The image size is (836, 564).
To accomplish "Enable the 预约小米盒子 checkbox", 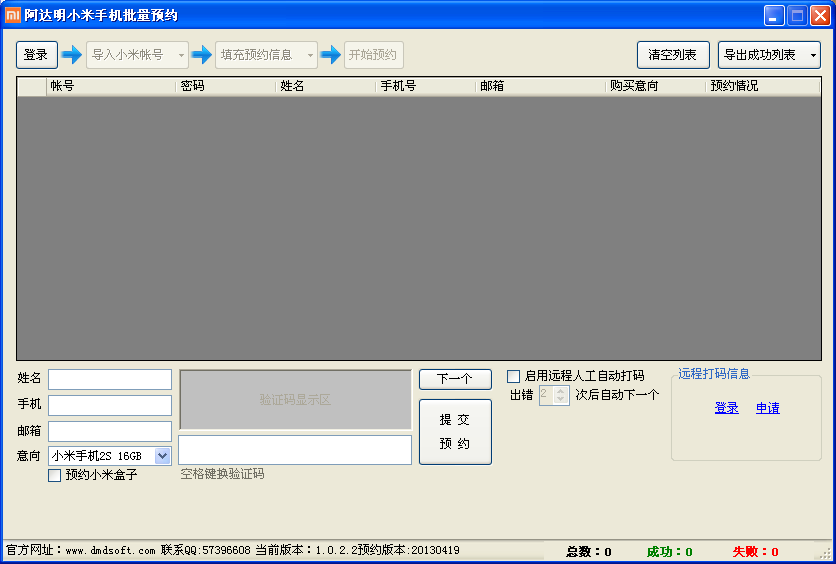I will point(54,475).
